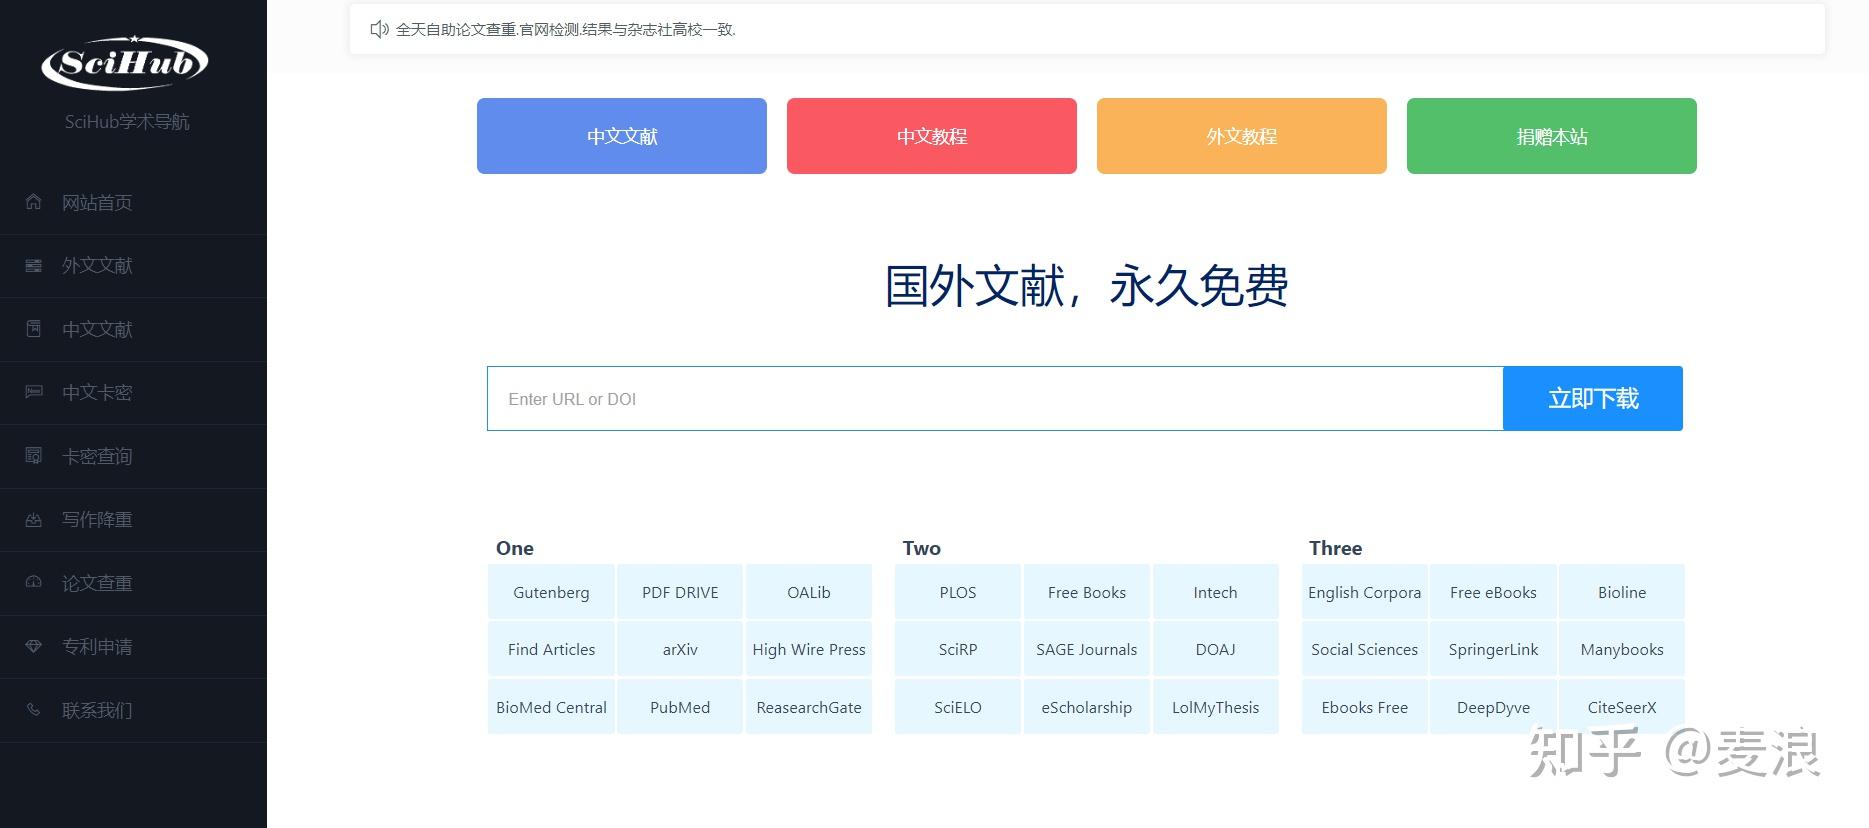Open the DeepDyve link

[x=1494, y=707]
